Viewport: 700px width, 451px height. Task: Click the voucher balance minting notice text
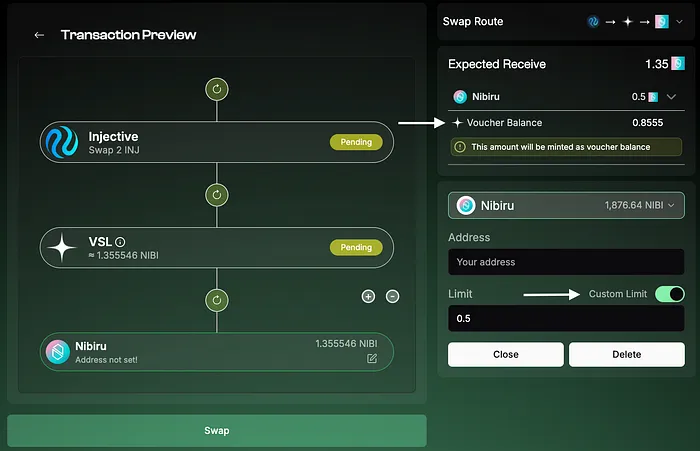coord(561,147)
